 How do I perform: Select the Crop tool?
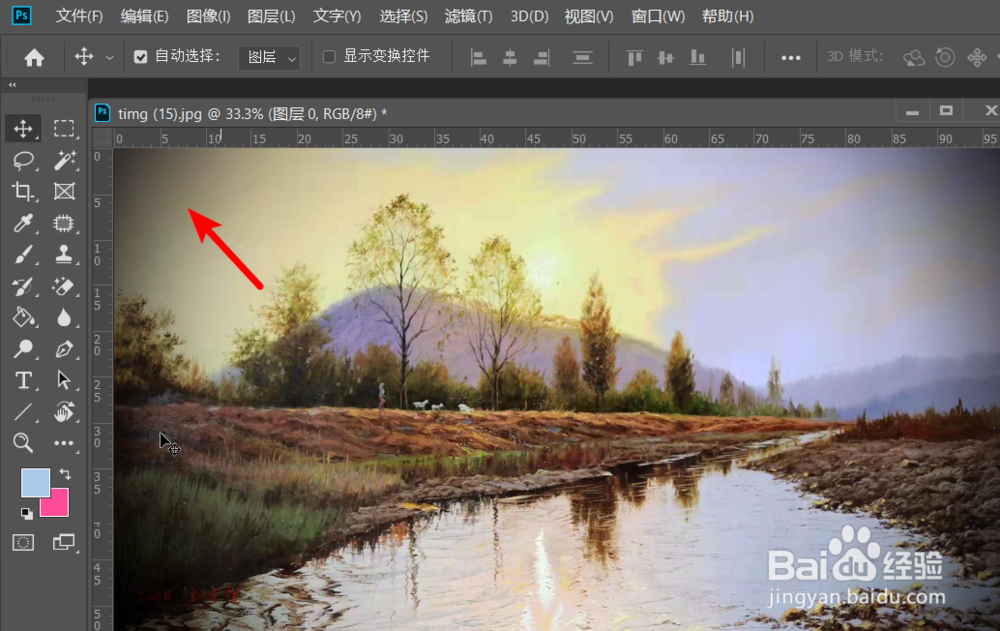(x=24, y=191)
